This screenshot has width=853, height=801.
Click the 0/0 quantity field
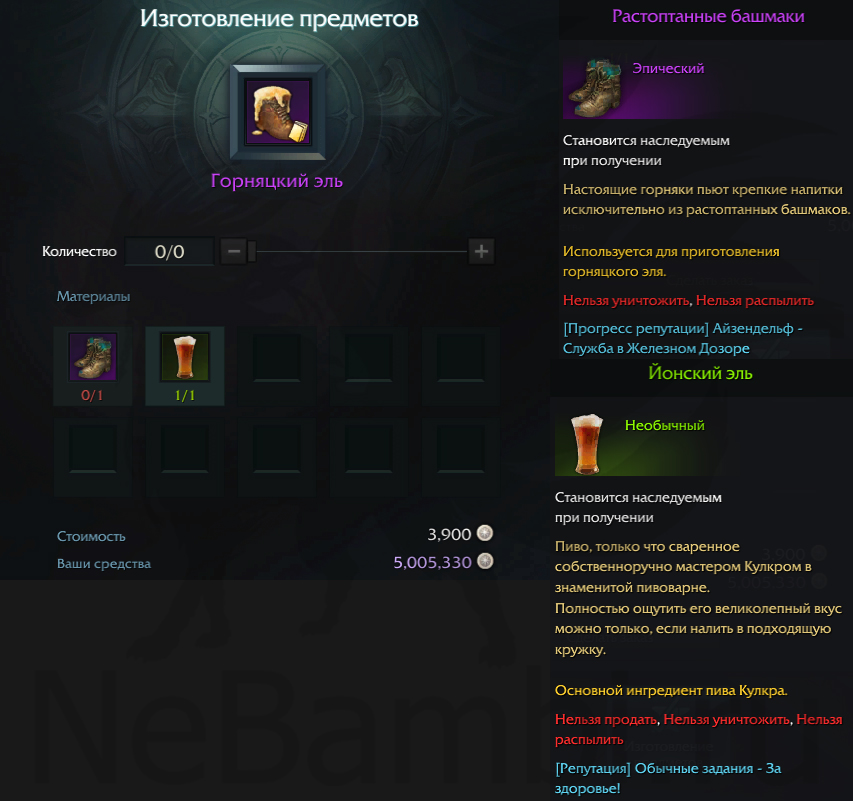coord(170,251)
